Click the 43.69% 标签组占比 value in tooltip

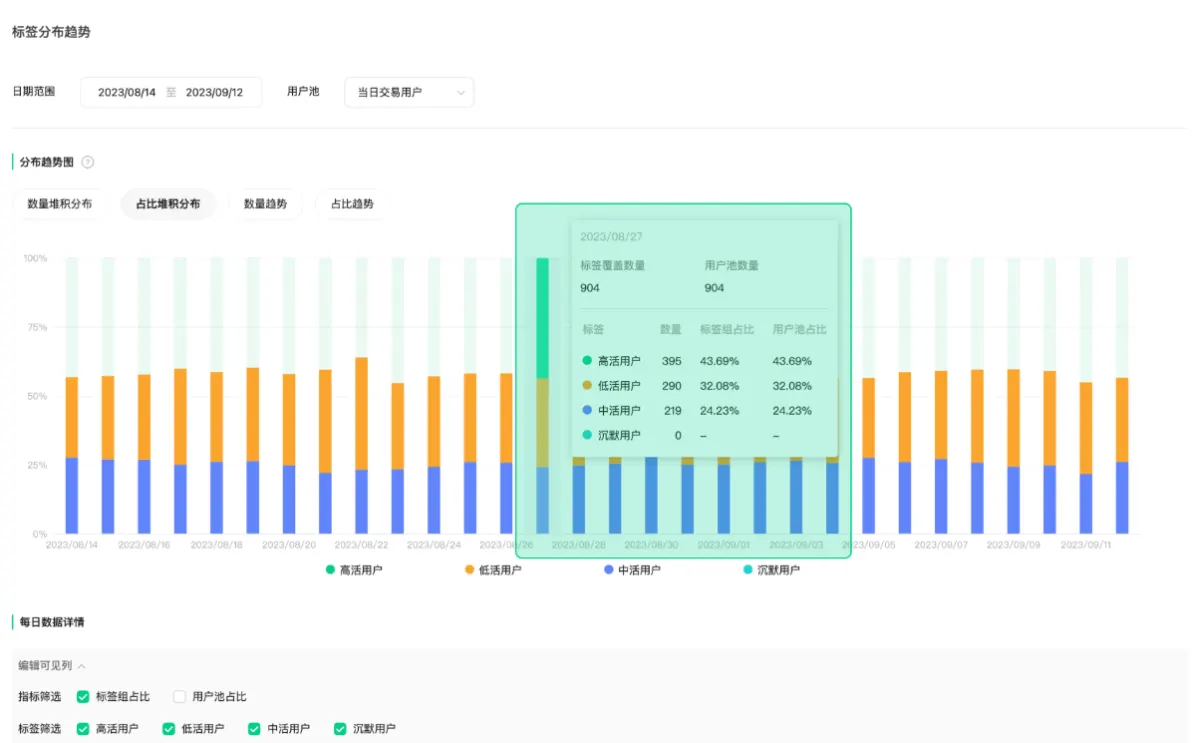tap(719, 361)
